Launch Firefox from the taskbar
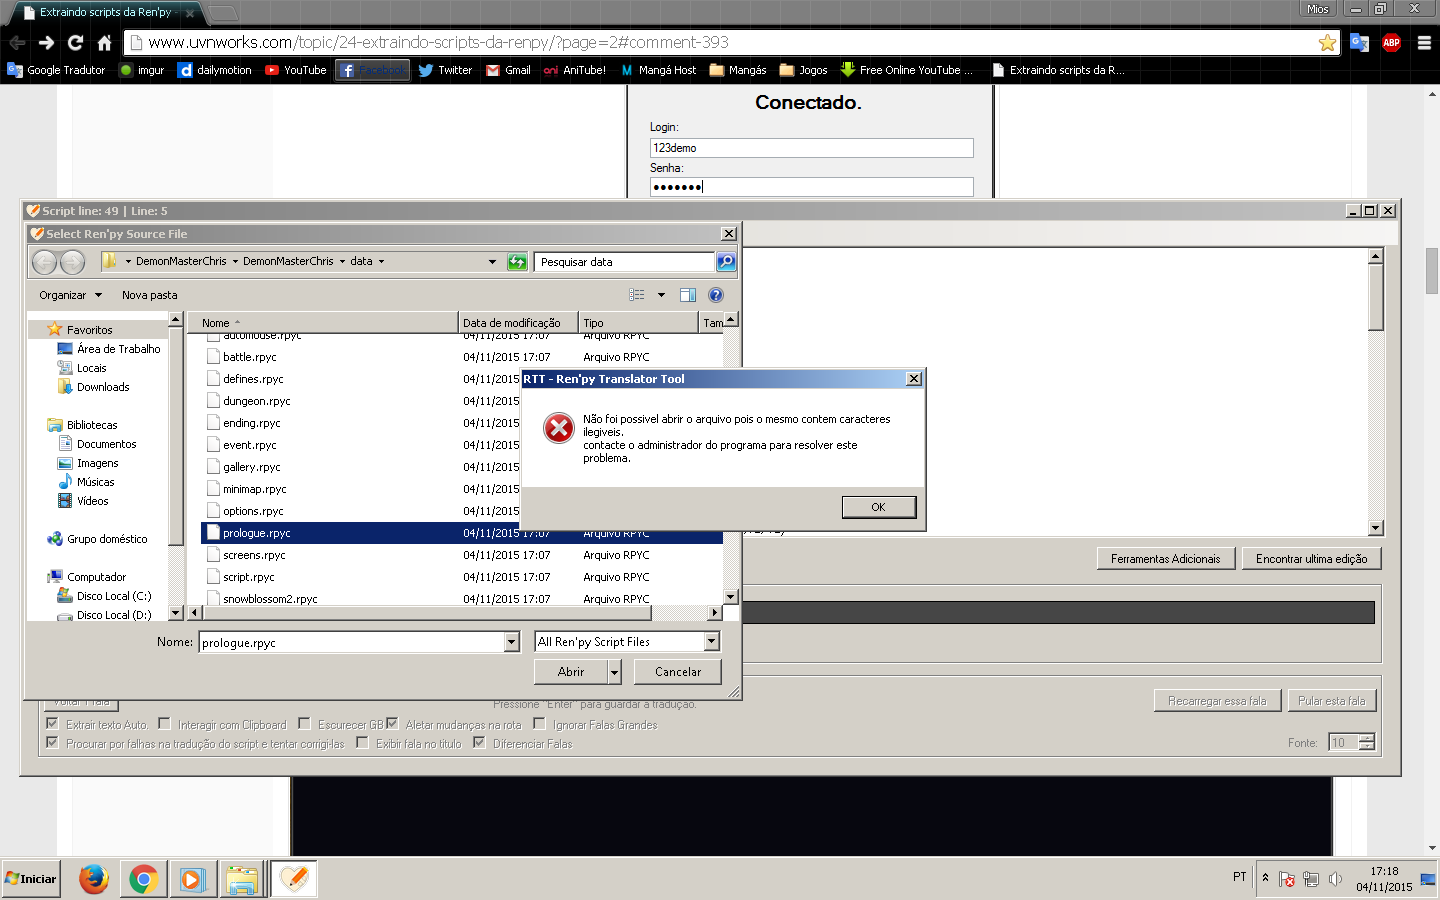Viewport: 1440px width, 900px height. point(94,879)
